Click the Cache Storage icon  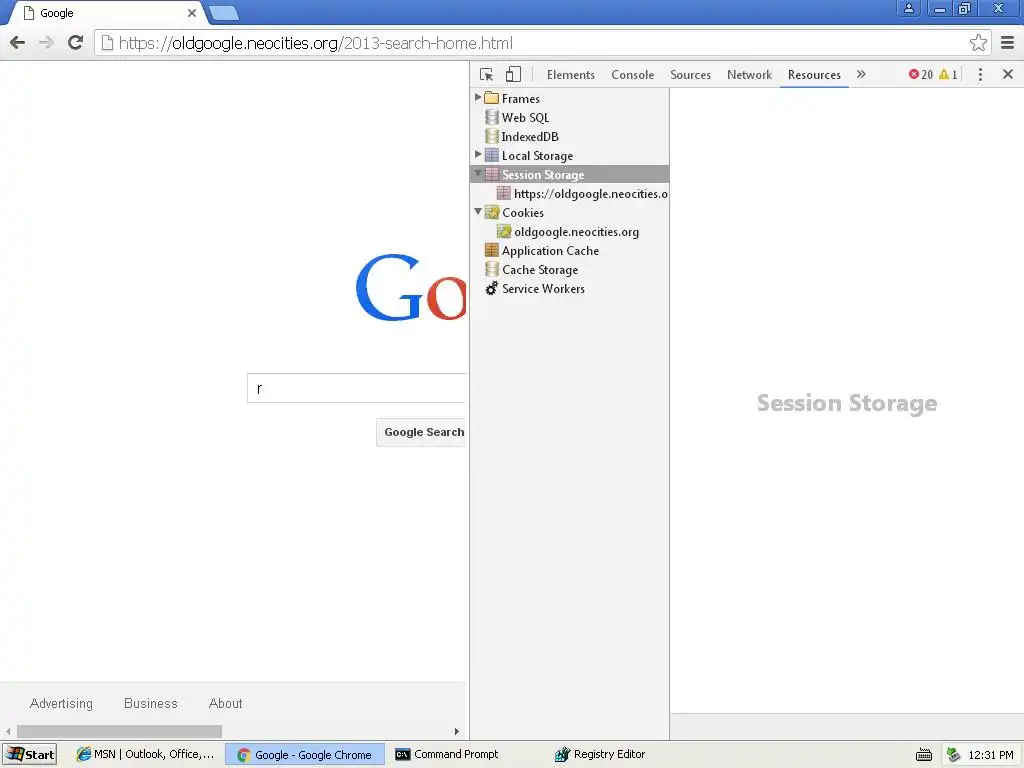tap(492, 269)
